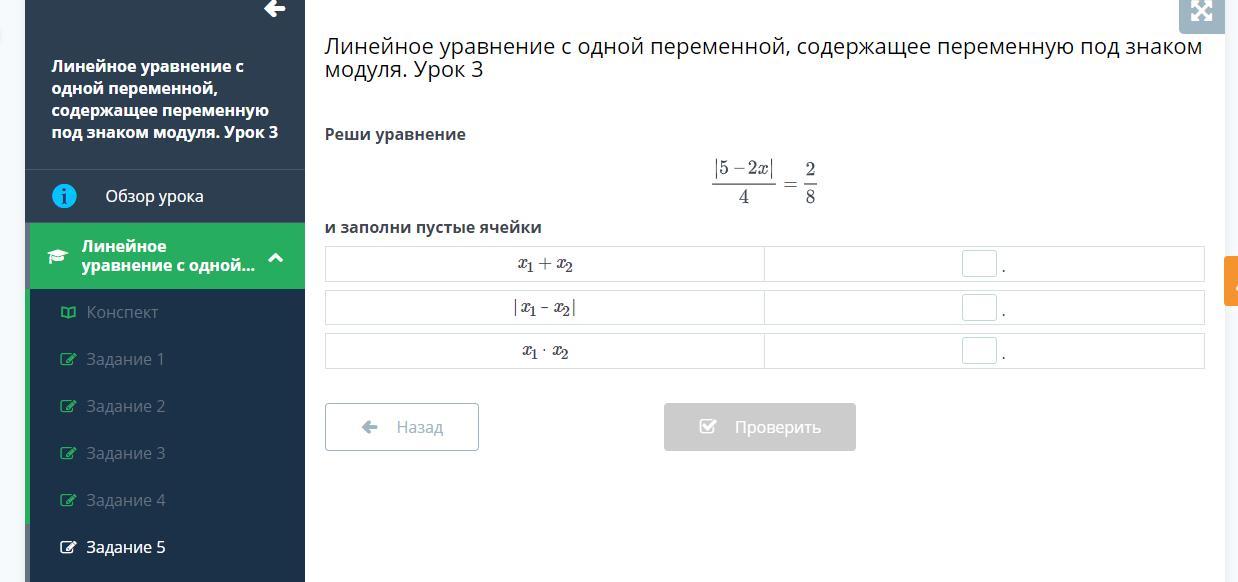This screenshot has width=1238, height=582.
Task: Click the fullscreen expand icon
Action: (1201, 11)
